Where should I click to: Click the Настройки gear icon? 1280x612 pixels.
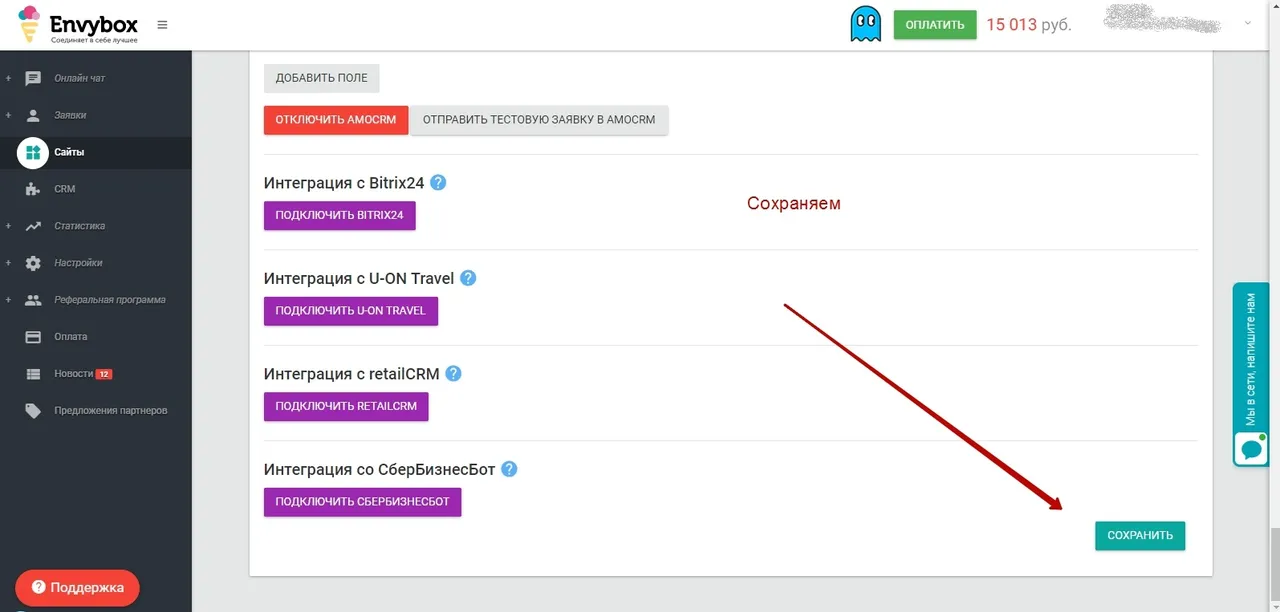33,263
